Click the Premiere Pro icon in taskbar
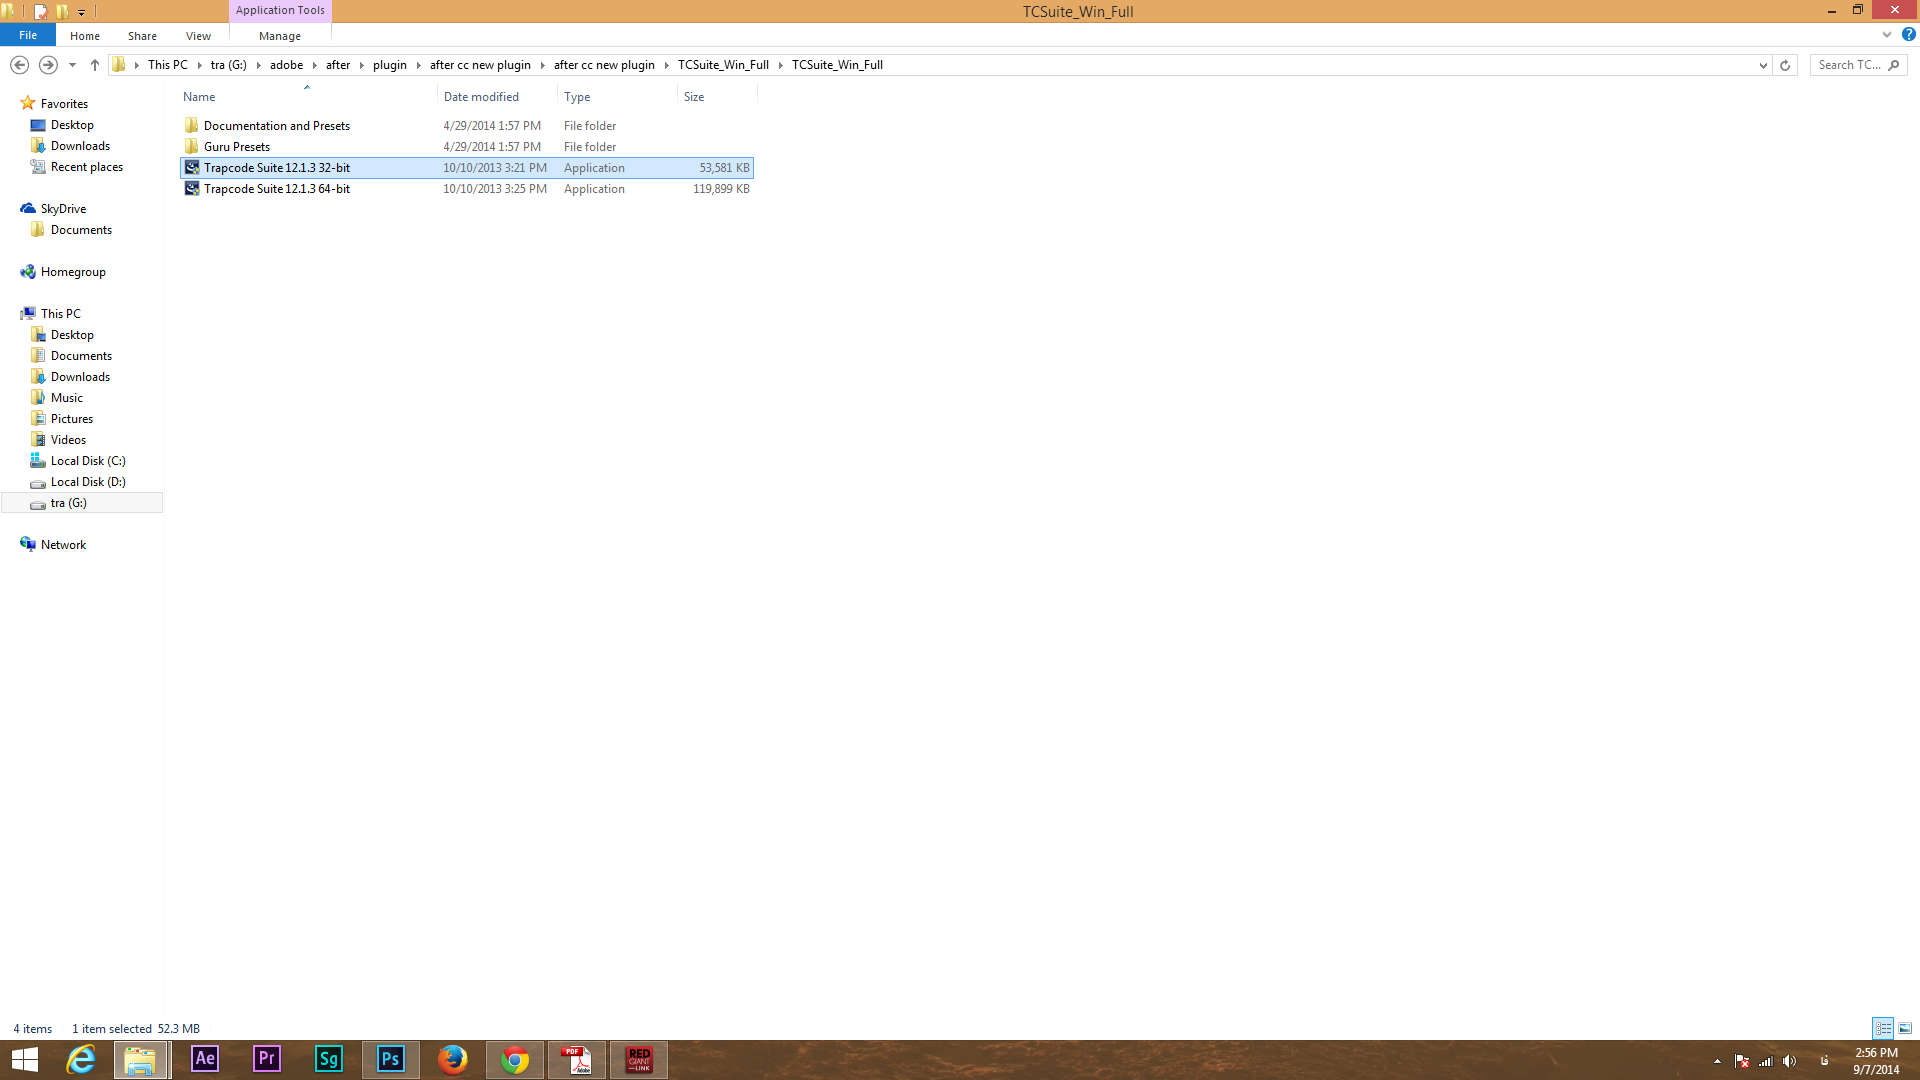Viewport: 1920px width, 1080px height. 264,1059
